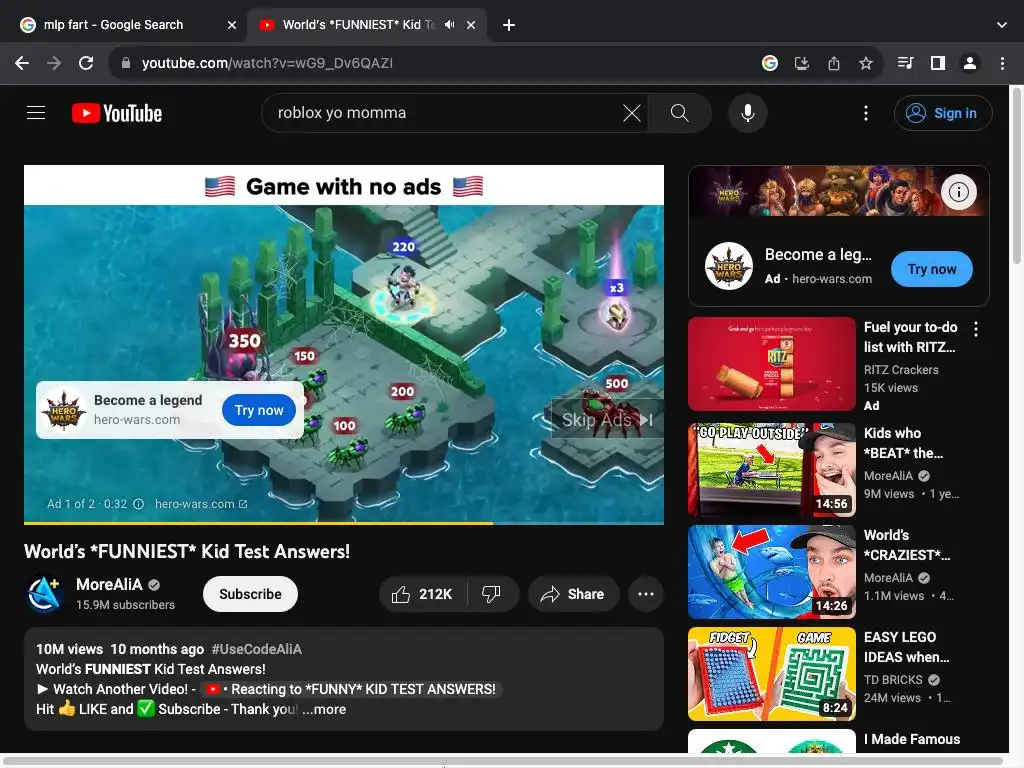Open #UseCodeAliA hashtag
This screenshot has width=1024, height=768.
257,649
